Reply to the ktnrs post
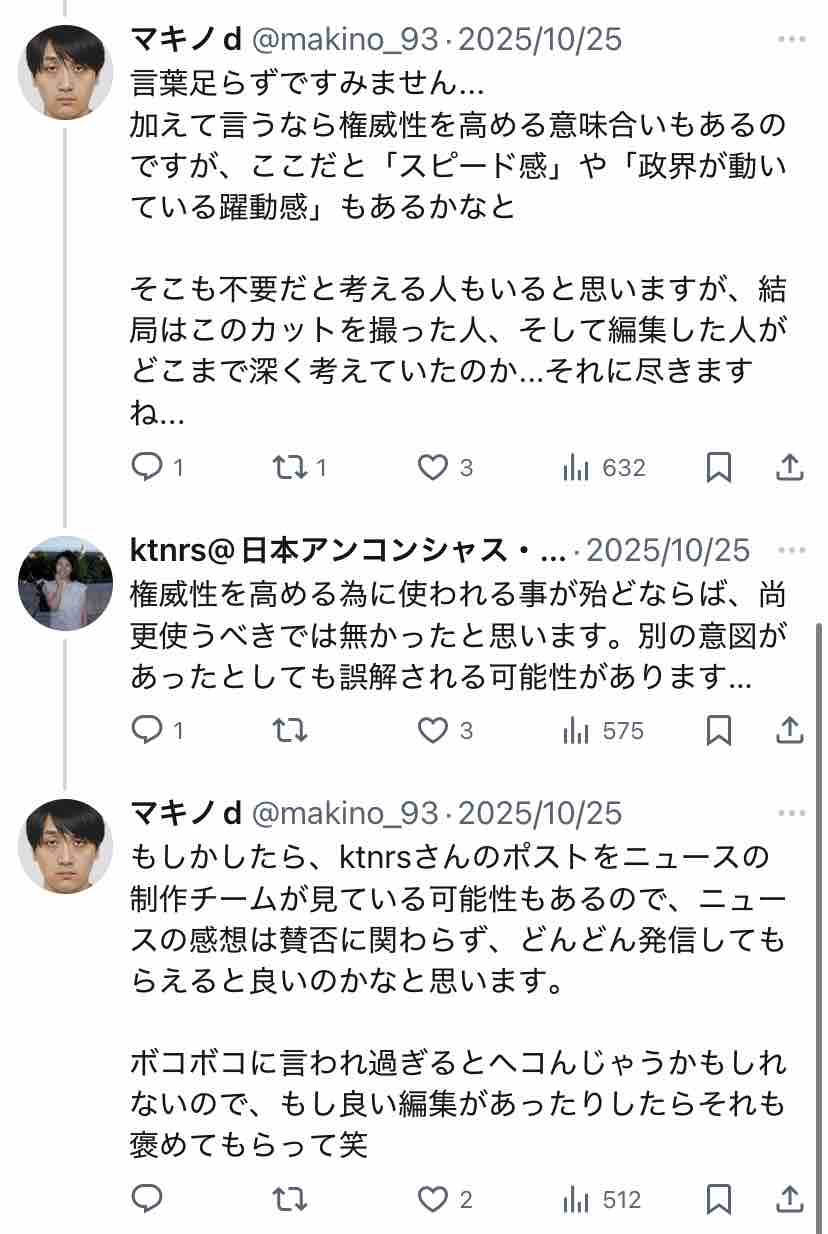Viewport: 828px width, 1234px height. [148, 731]
